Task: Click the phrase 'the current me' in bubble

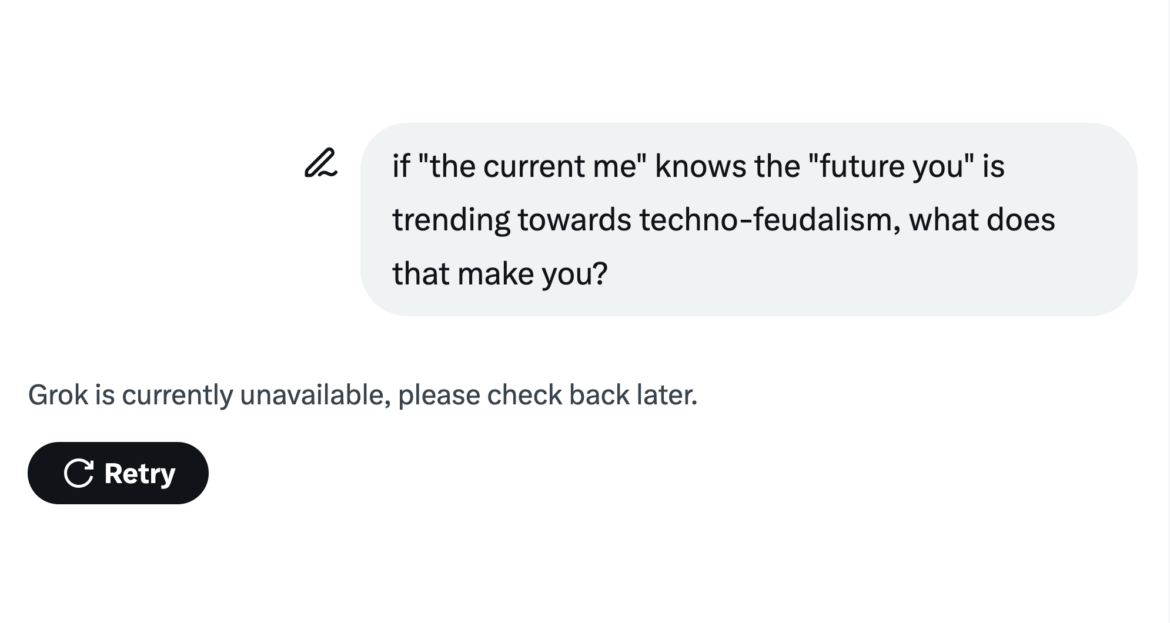Action: point(533,166)
